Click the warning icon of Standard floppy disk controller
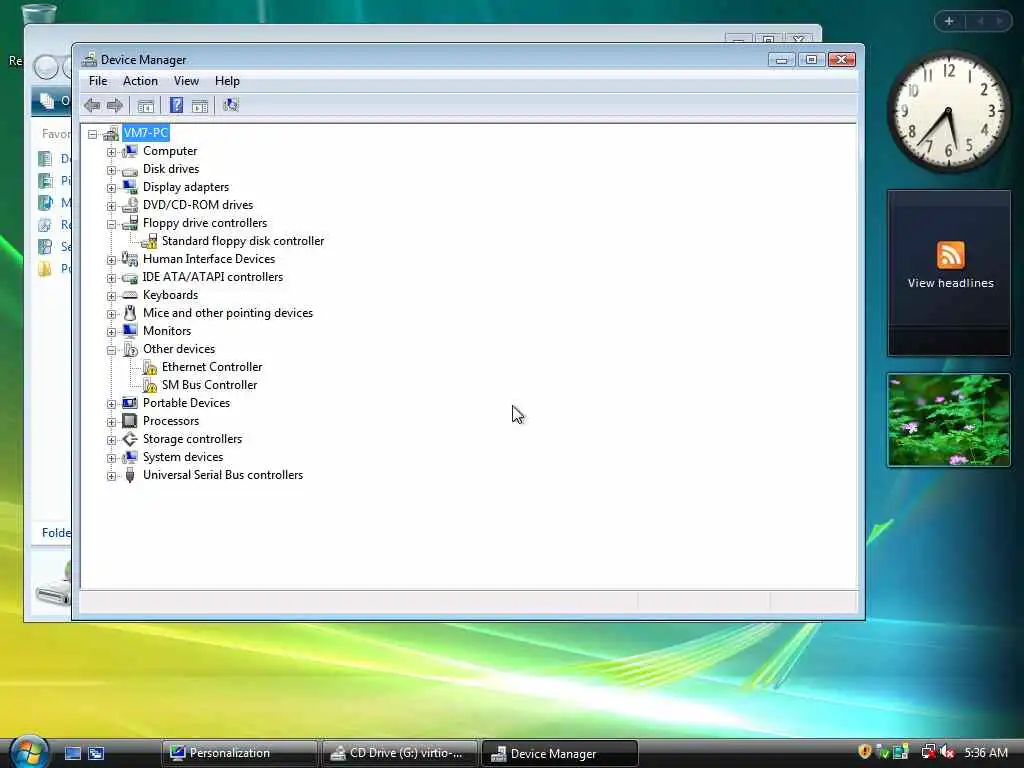 tap(150, 241)
